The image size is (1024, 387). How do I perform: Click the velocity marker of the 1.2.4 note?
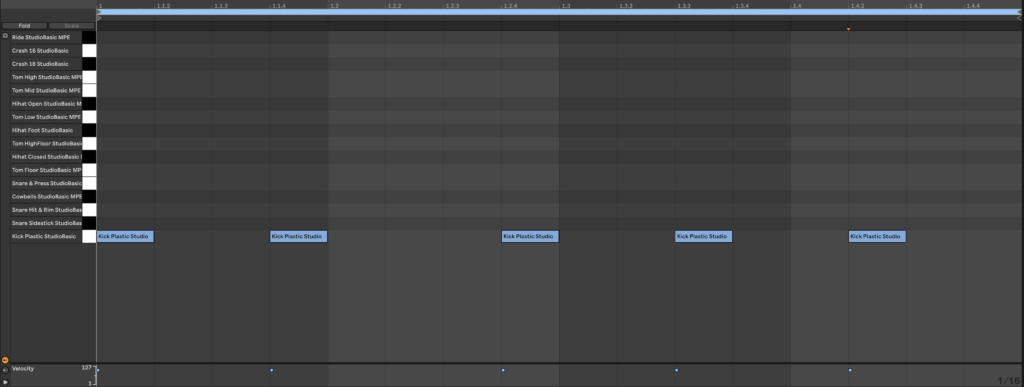coord(503,370)
